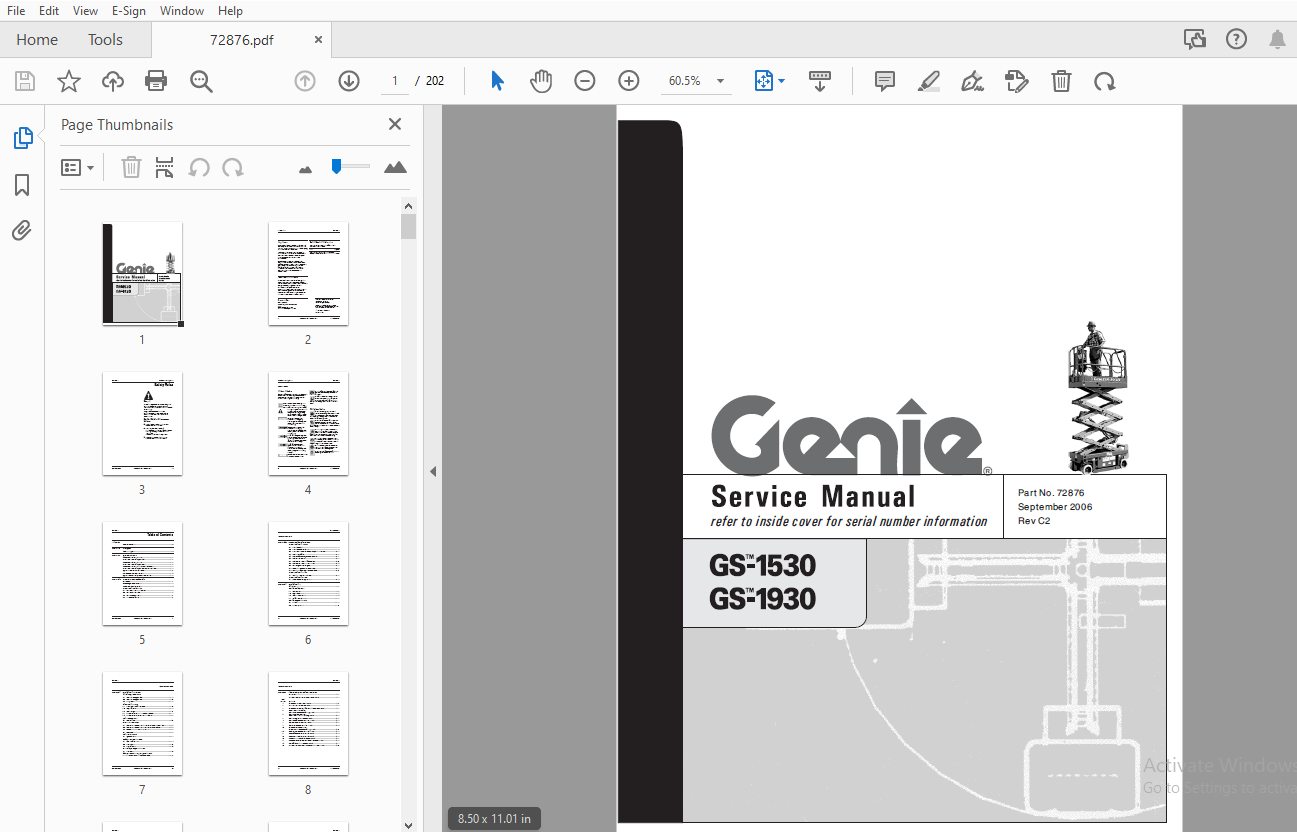
Task: Select page 5 thumbnail
Action: tap(142, 573)
